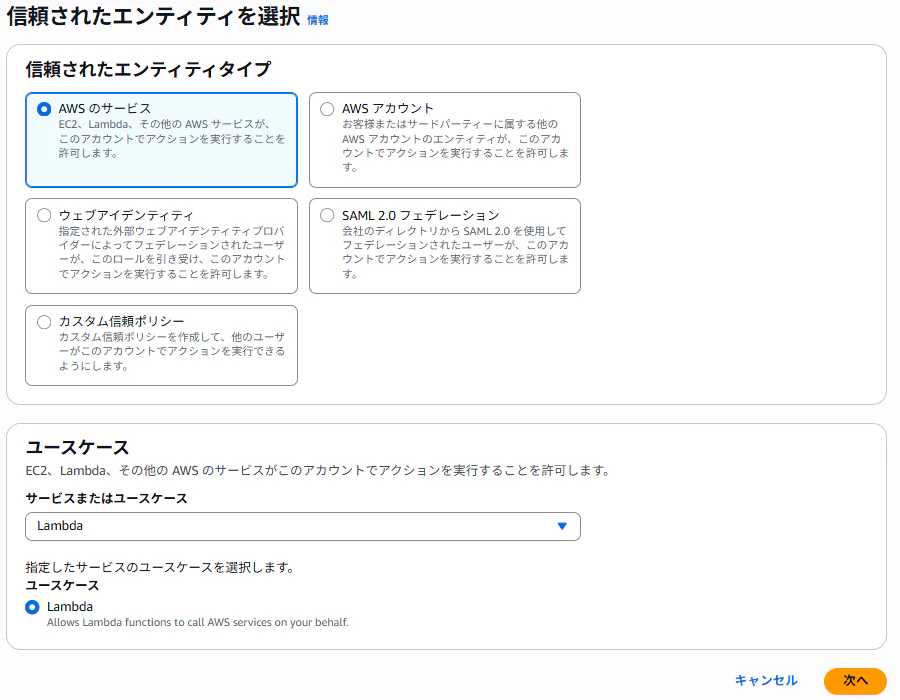Click the カスタム信頼ポリシー description text
This screenshot has height=700, width=900.
pyautogui.click(x=172, y=351)
